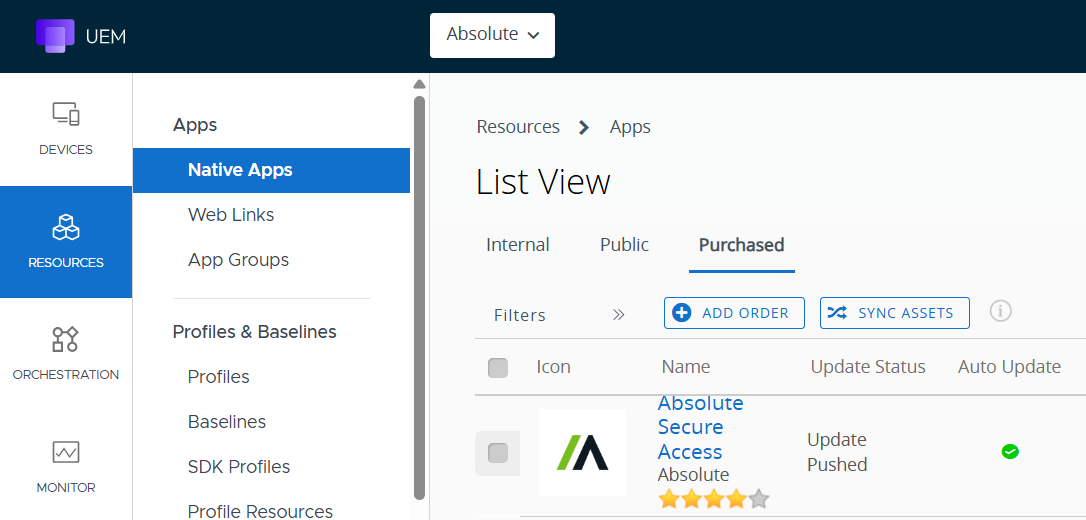The height and width of the screenshot is (520, 1086).
Task: Open the Devices section icon
Action: click(66, 114)
